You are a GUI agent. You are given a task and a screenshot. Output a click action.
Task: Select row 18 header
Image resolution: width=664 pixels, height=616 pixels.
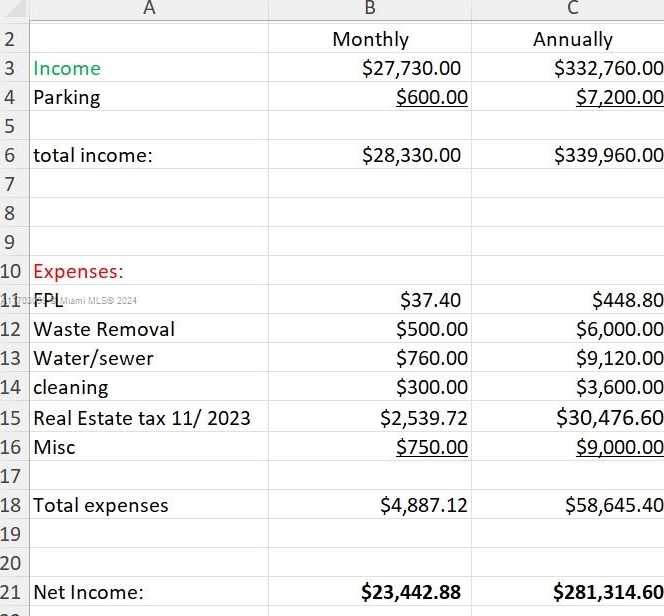(x=14, y=504)
